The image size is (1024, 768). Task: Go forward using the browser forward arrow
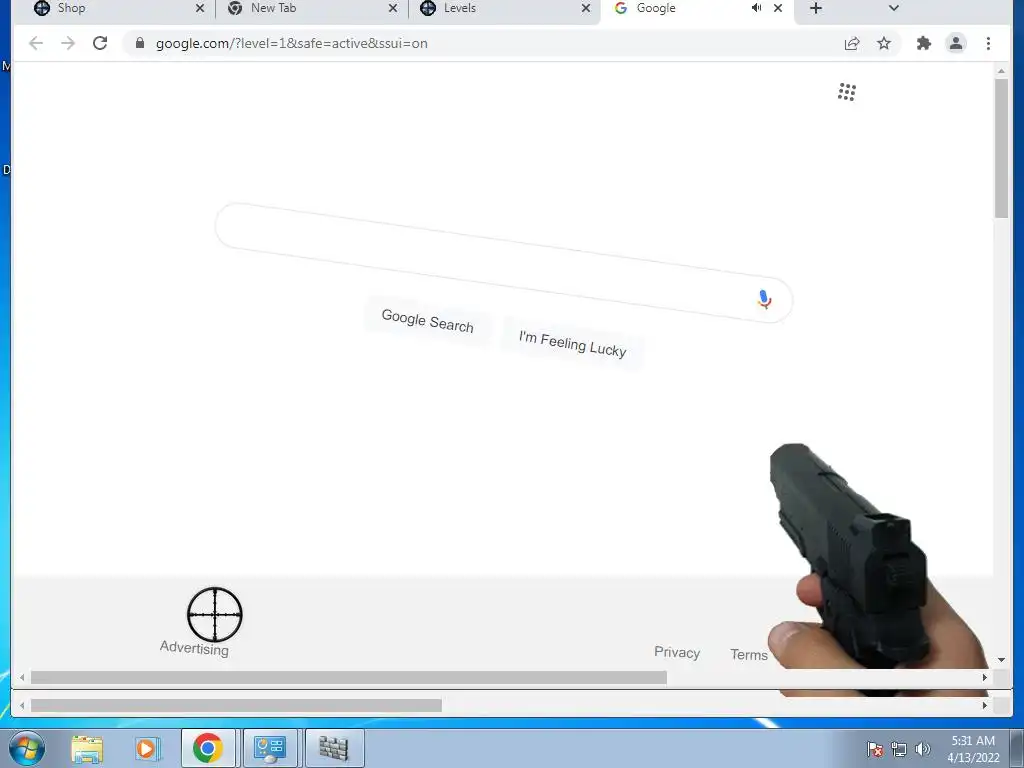click(68, 44)
